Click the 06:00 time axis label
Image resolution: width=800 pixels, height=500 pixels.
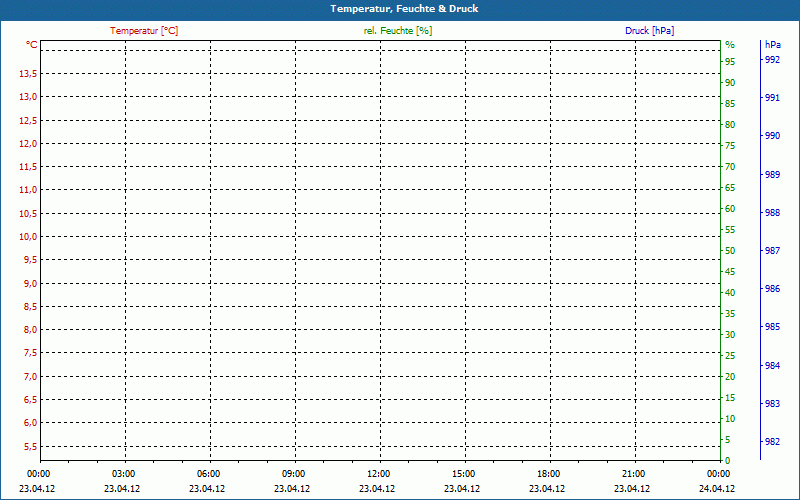coord(209,474)
